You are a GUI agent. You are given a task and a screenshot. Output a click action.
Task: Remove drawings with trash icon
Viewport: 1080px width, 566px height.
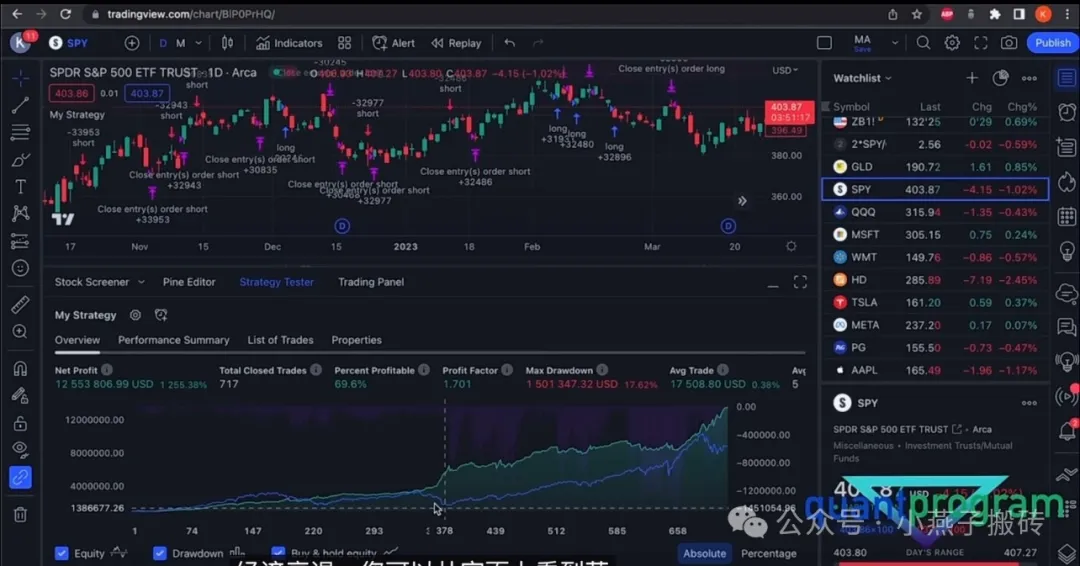click(x=20, y=514)
